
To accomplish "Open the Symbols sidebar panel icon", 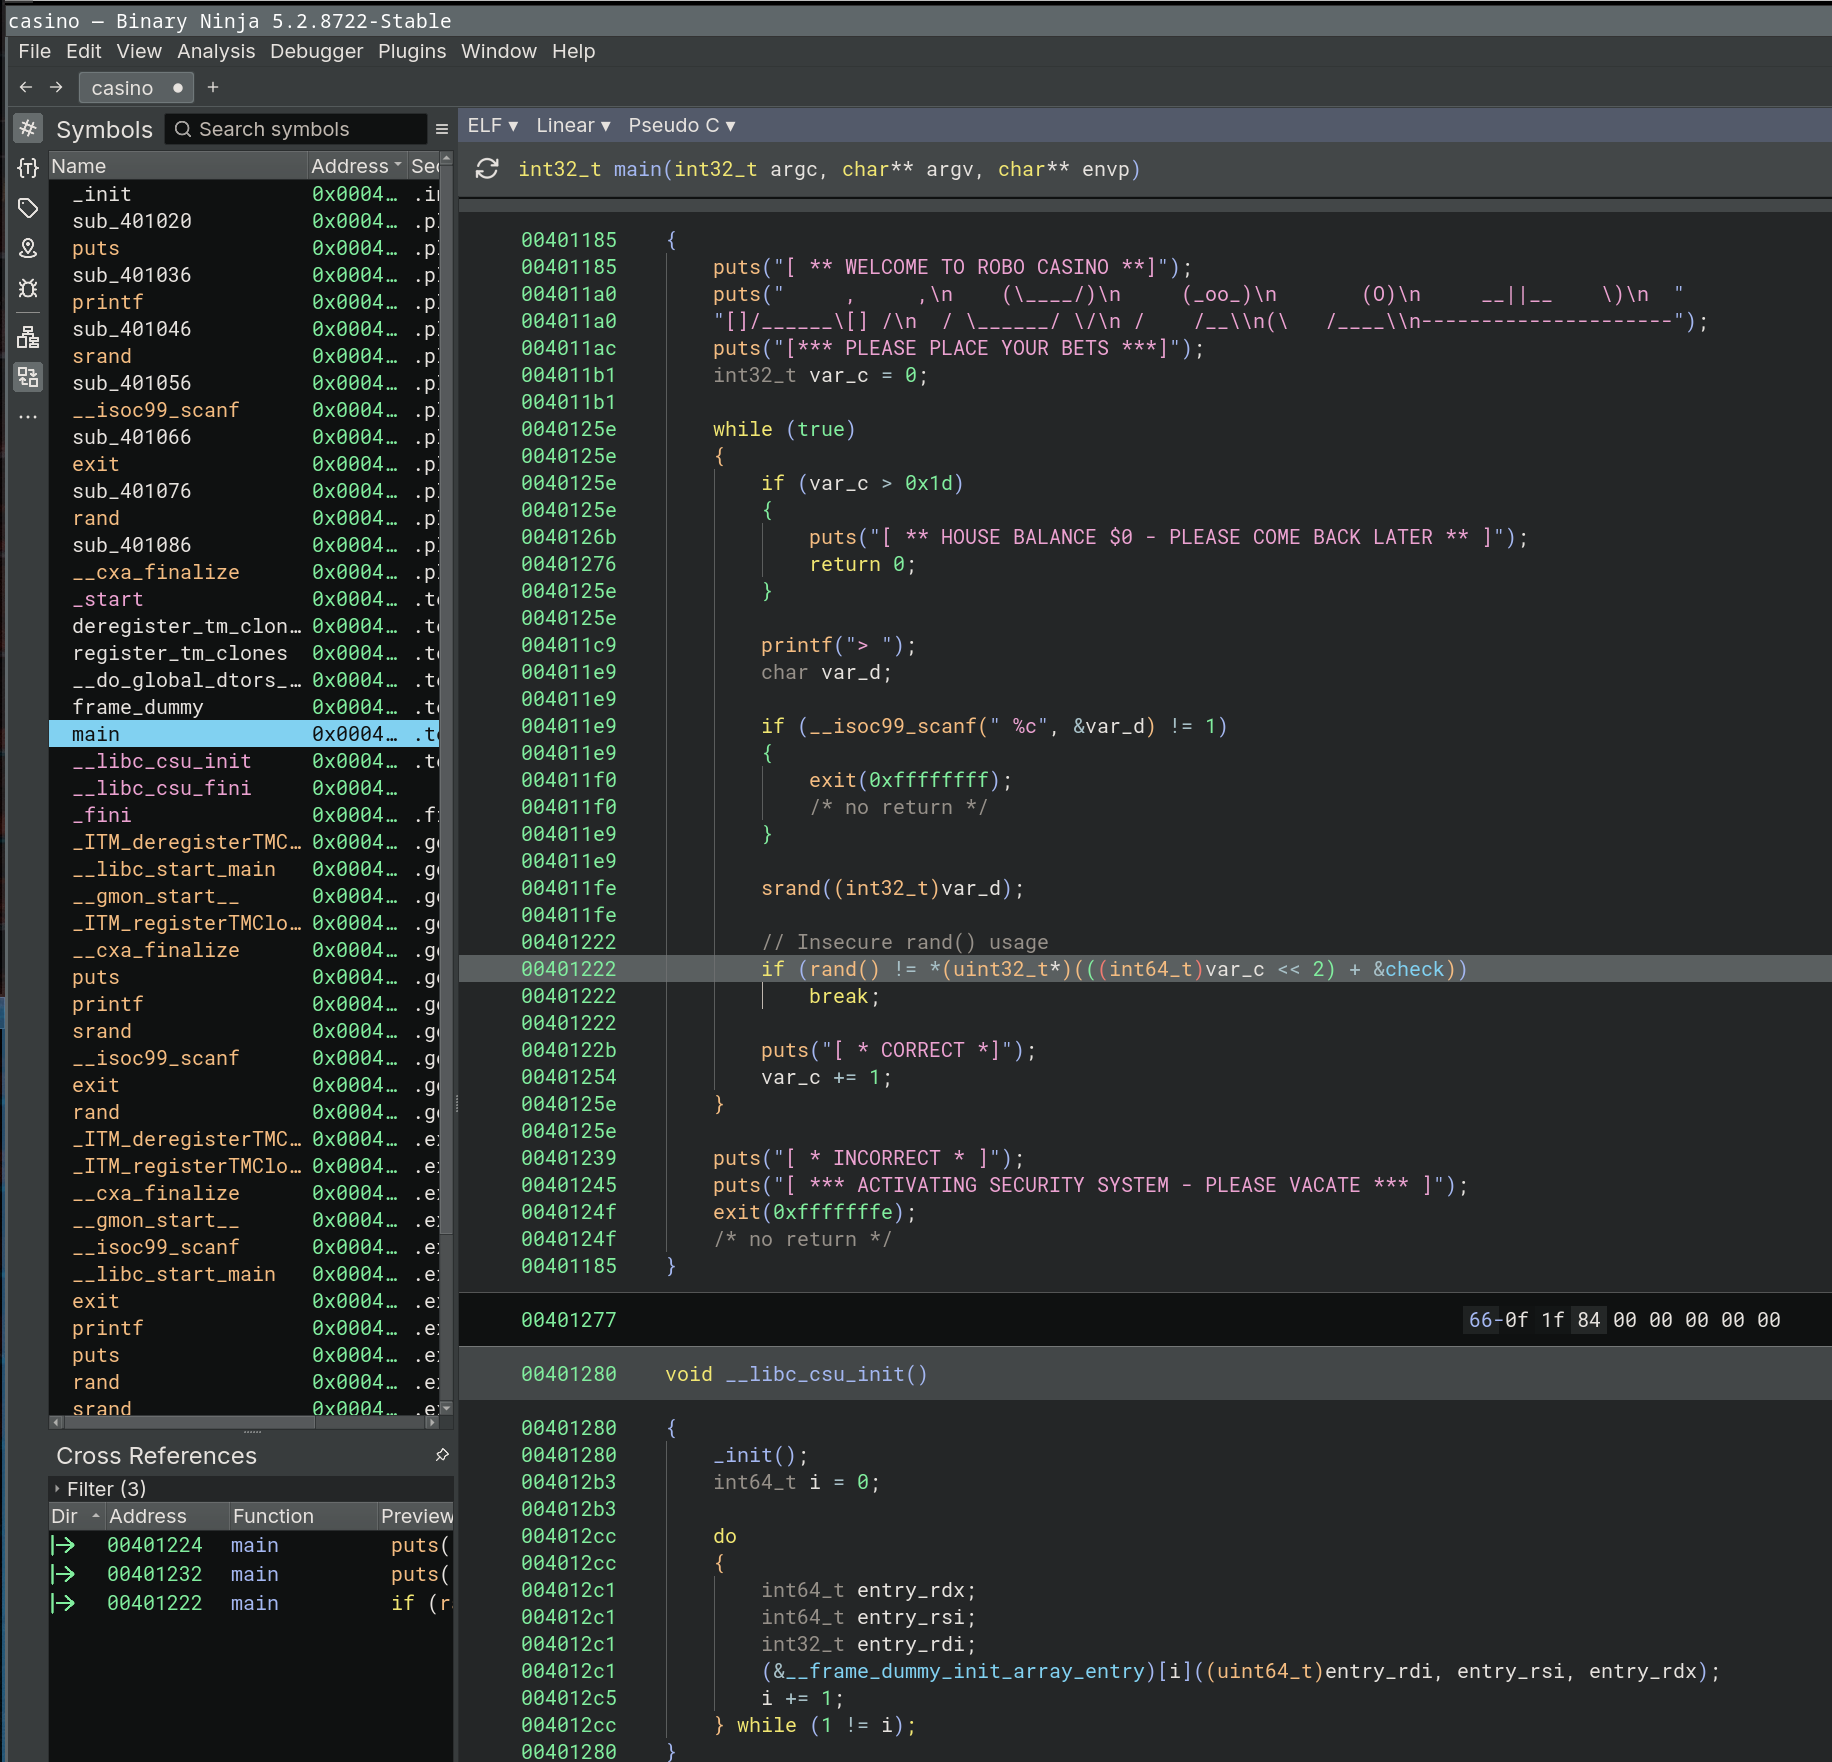I will [x=28, y=128].
